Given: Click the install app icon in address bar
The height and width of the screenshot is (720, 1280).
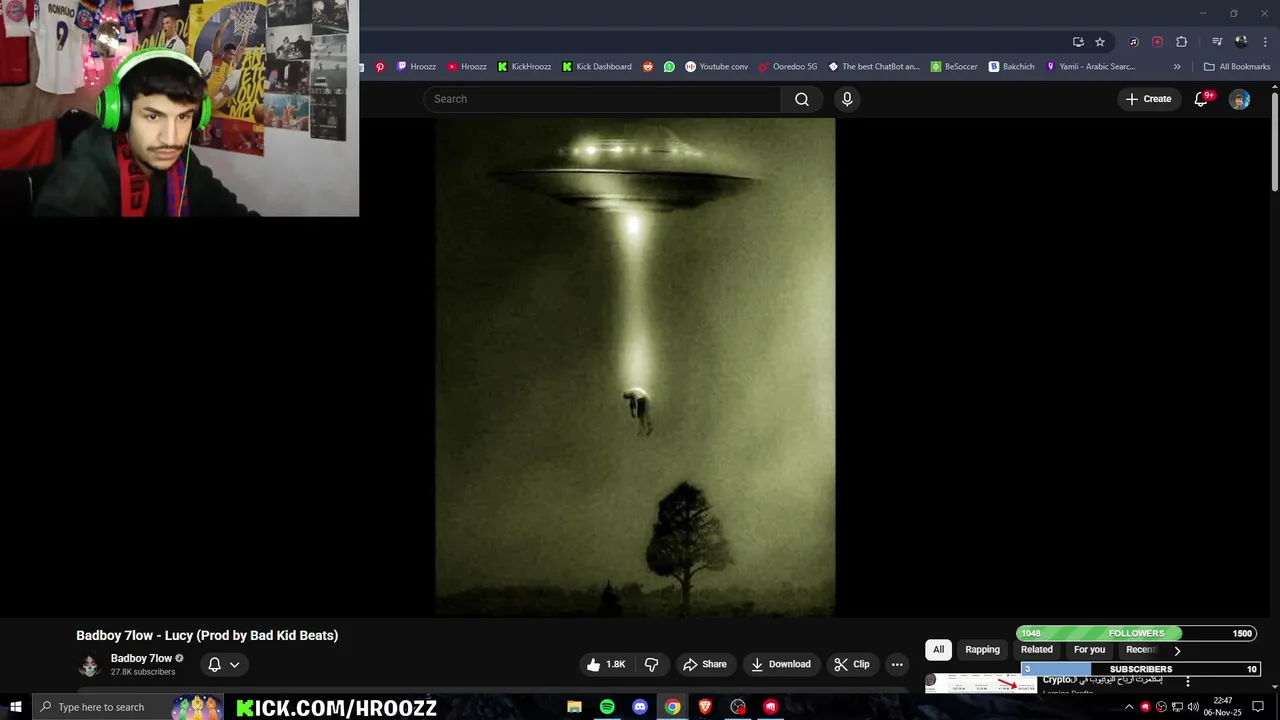Looking at the screenshot, I should coord(1078,42).
